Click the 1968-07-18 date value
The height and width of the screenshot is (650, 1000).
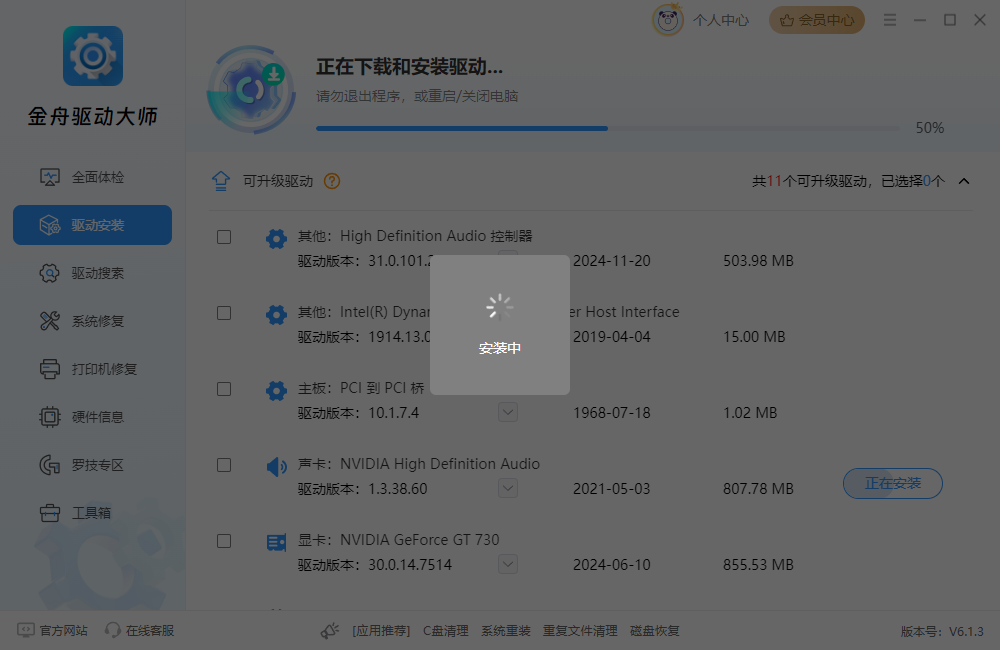(x=612, y=413)
